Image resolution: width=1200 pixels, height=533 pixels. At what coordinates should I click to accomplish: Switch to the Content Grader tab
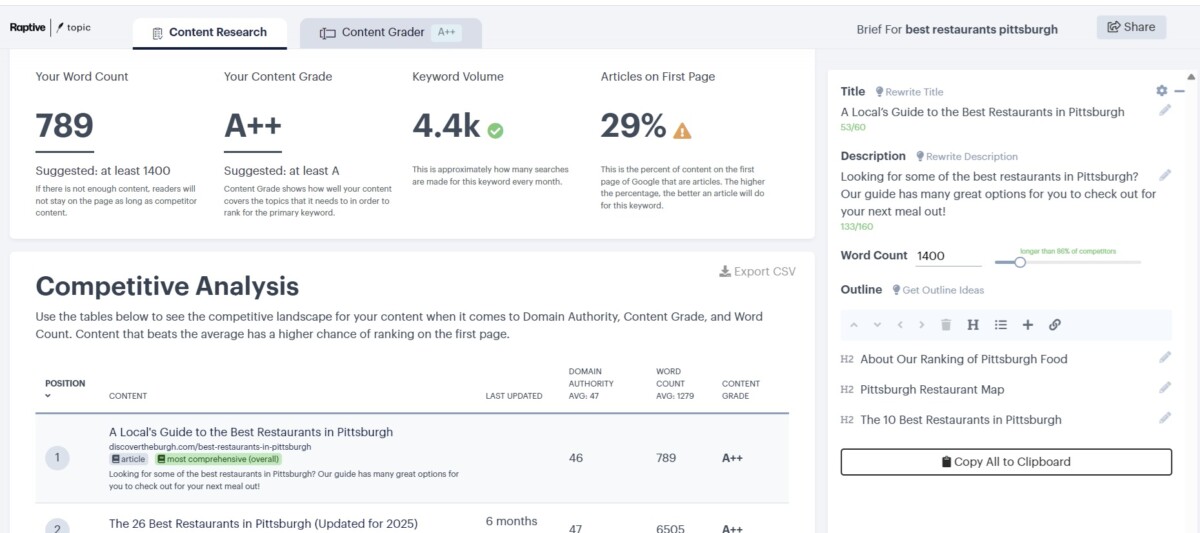click(391, 33)
